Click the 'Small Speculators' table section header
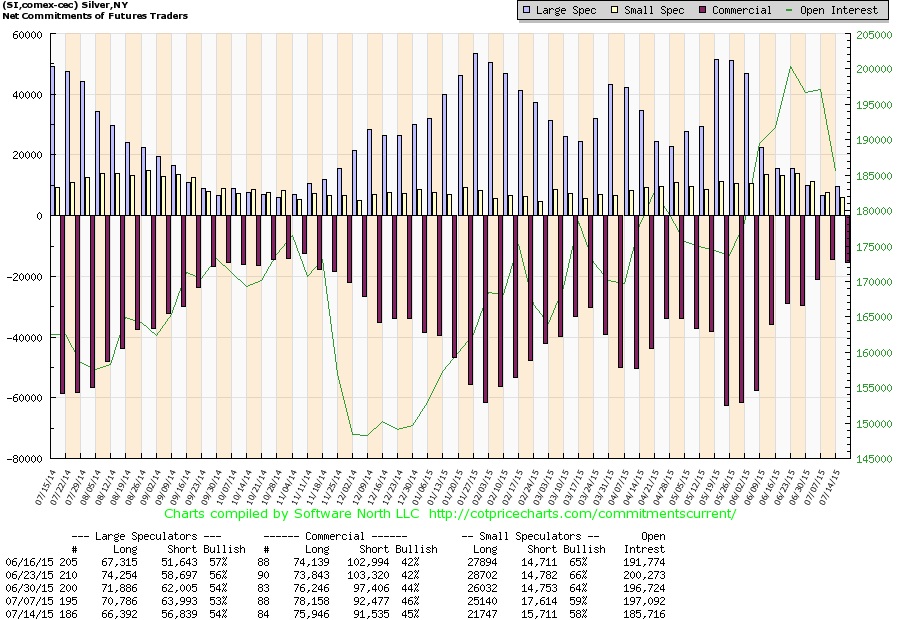This screenshot has width=900, height=620. (x=531, y=536)
